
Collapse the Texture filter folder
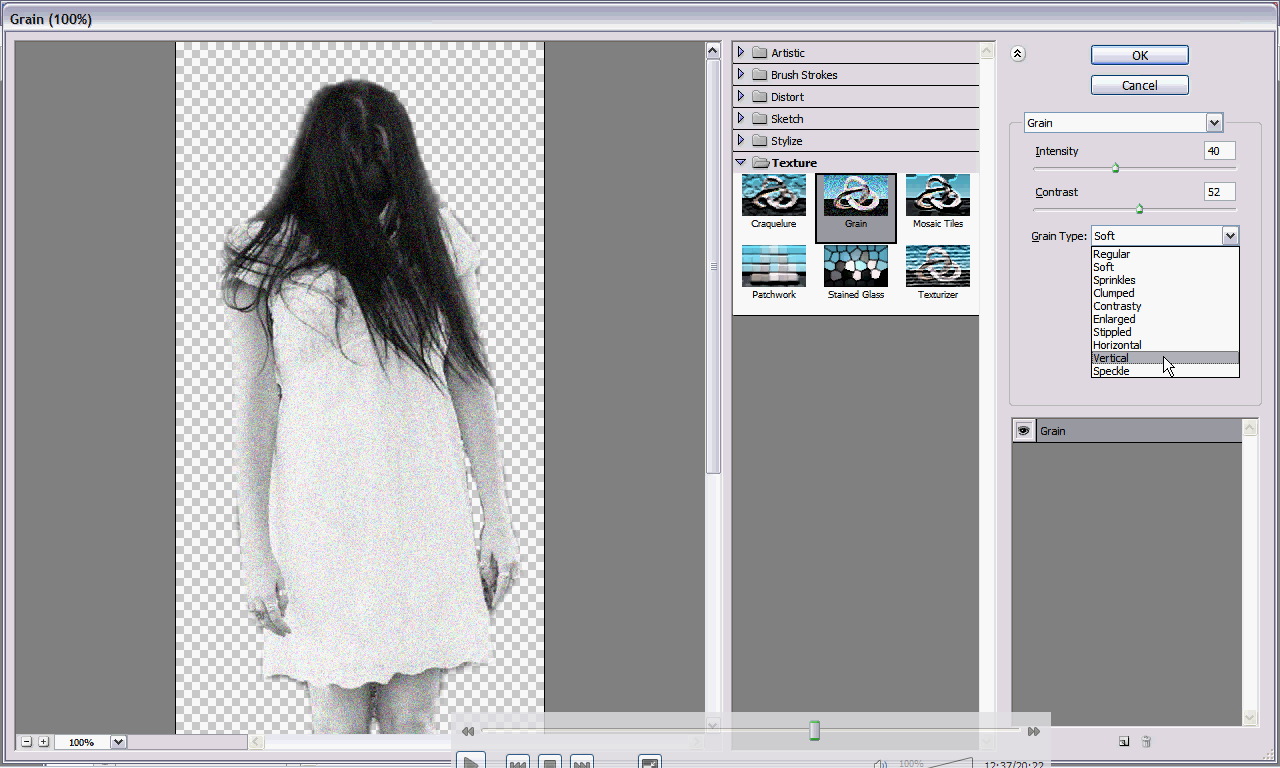pos(741,163)
